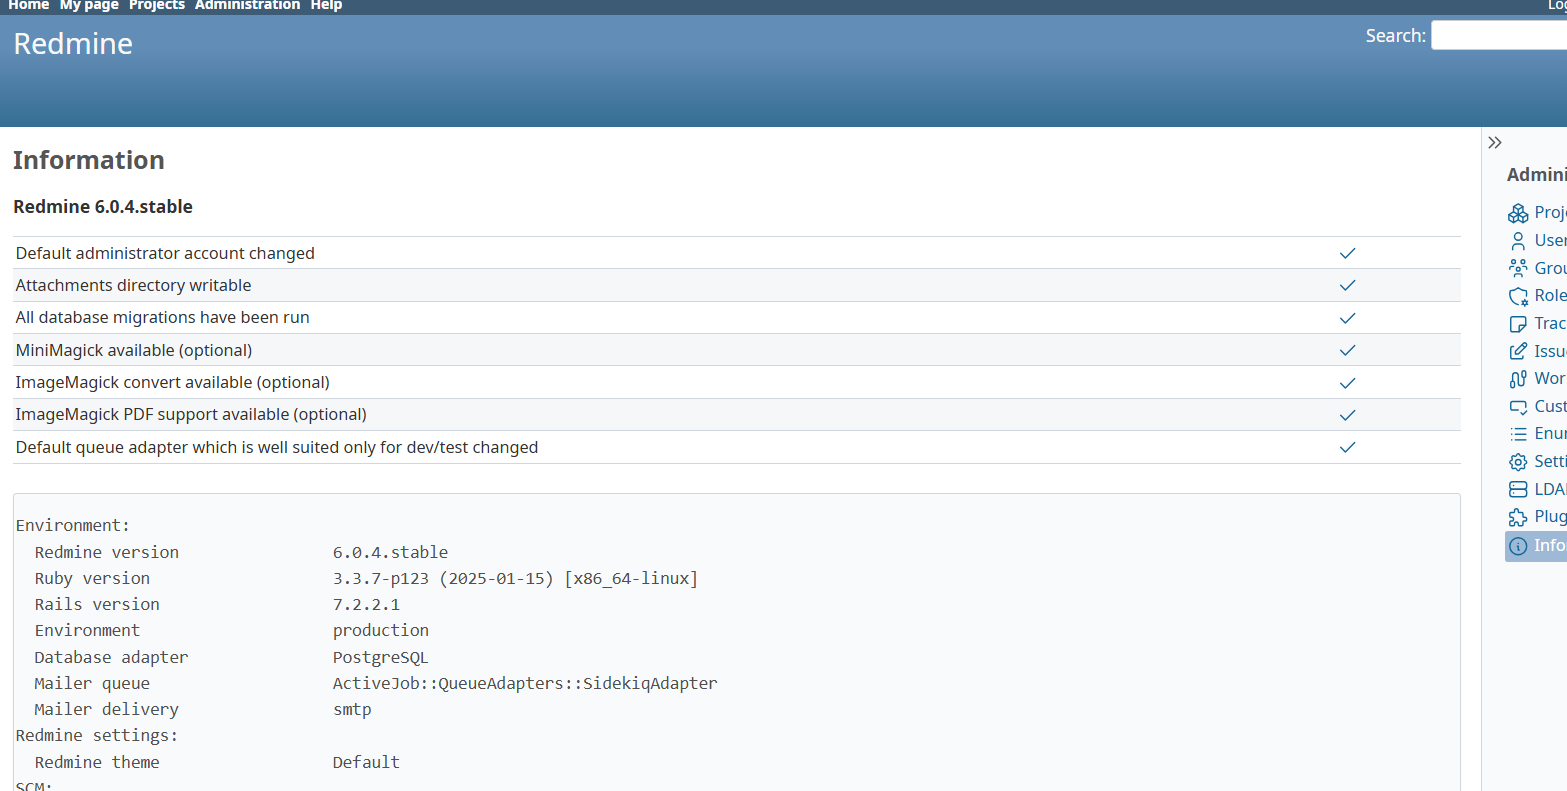1567x791 pixels.
Task: Click checkmark for Default administrator account changed
Action: pyautogui.click(x=1347, y=253)
